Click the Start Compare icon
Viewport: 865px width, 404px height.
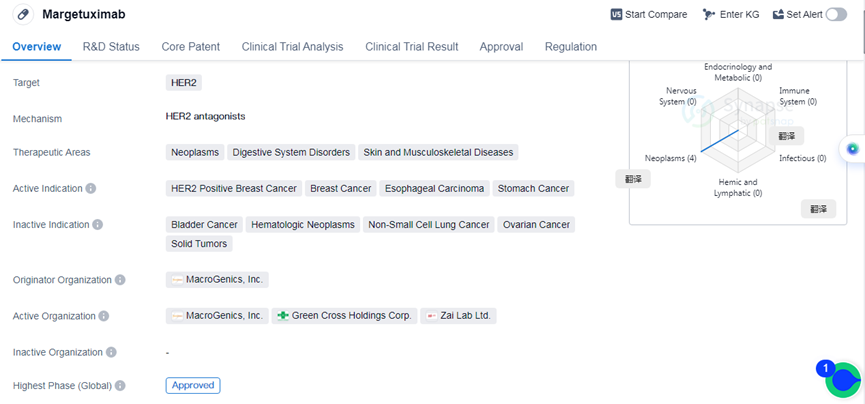coord(616,14)
